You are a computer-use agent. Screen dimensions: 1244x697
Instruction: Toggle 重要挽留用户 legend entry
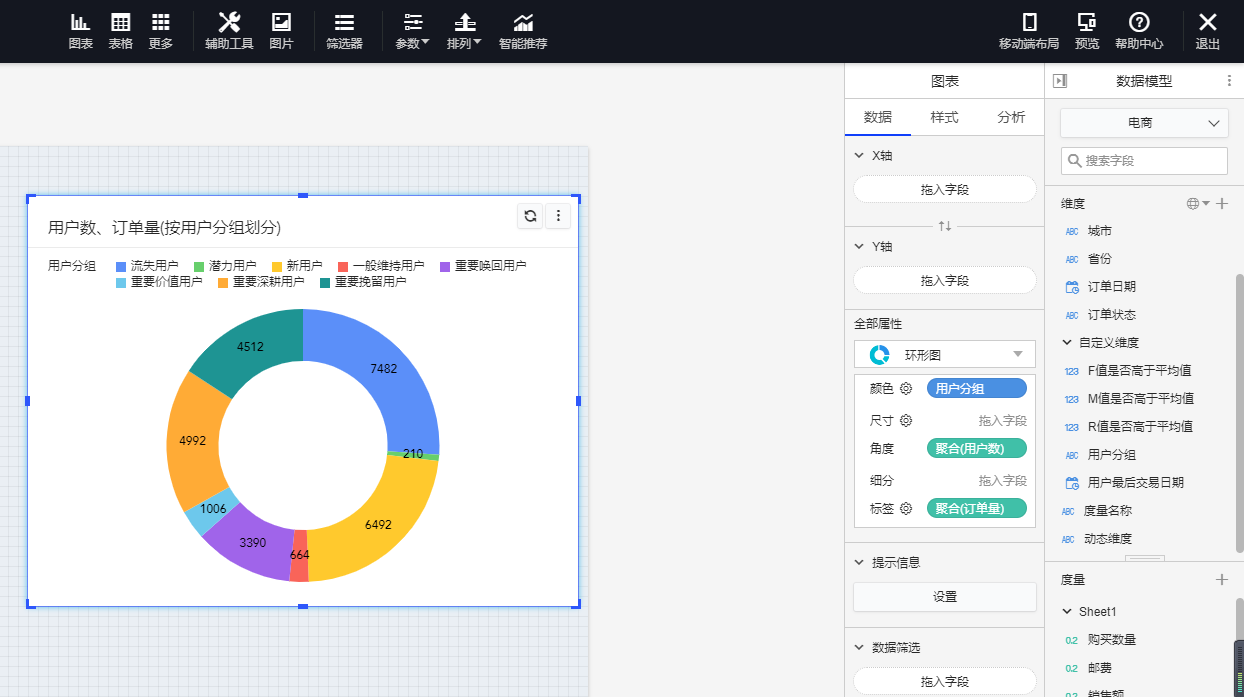pos(362,282)
